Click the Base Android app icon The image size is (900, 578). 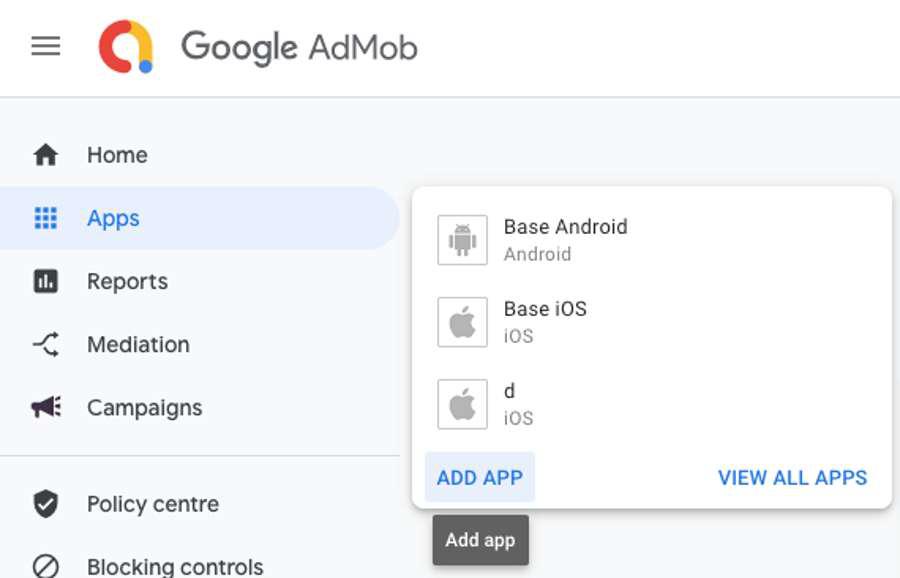click(462, 240)
